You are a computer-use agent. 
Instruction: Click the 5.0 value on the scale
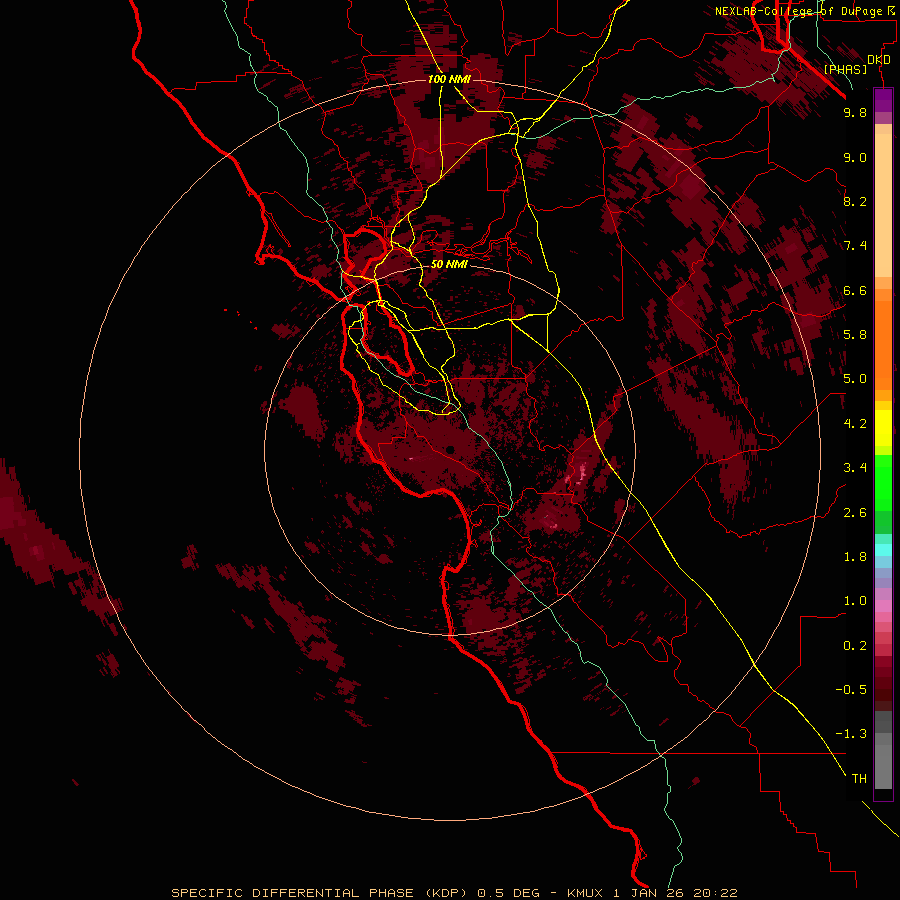click(x=855, y=379)
